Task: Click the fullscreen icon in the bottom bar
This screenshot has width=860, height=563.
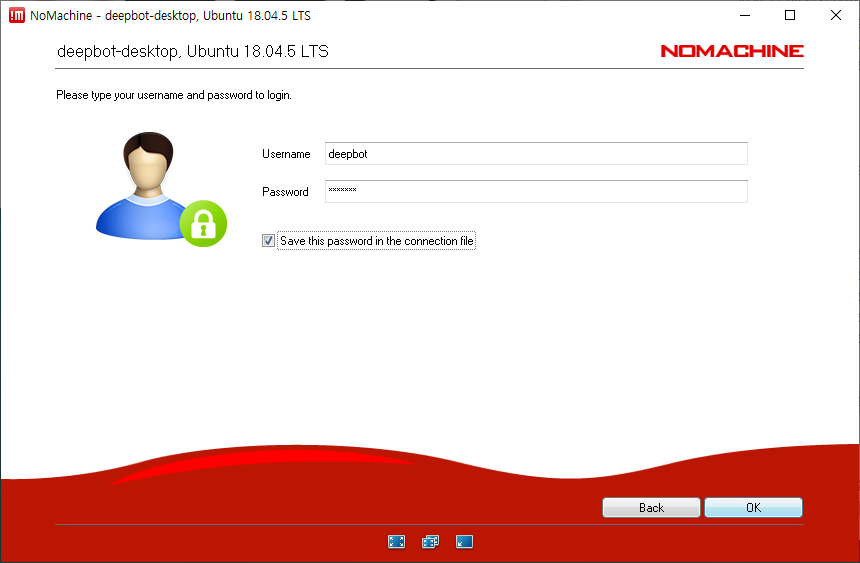Action: coord(397,542)
